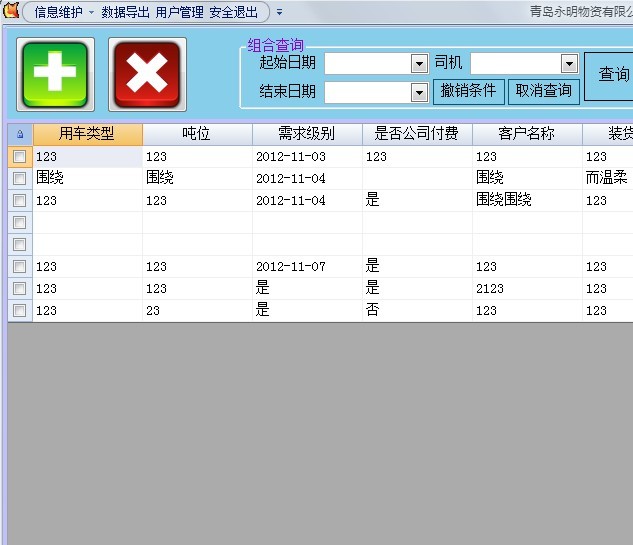This screenshot has height=545, width=633.
Task: Check the row with 吨位 23
Action: coord(19,310)
